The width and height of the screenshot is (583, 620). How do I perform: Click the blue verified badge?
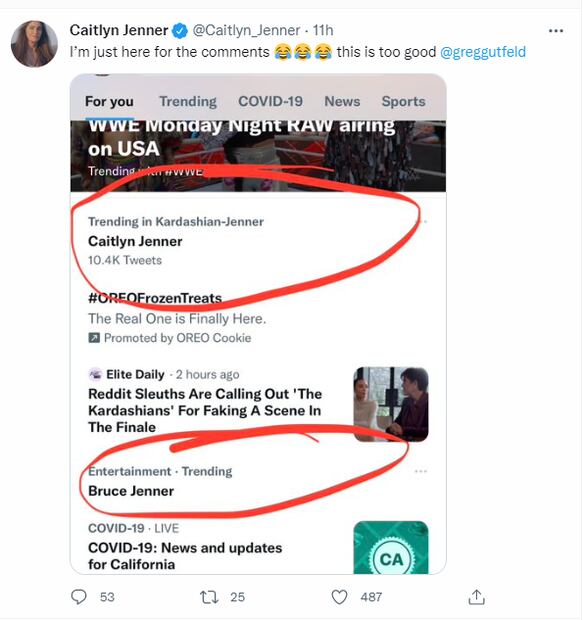pyautogui.click(x=180, y=31)
